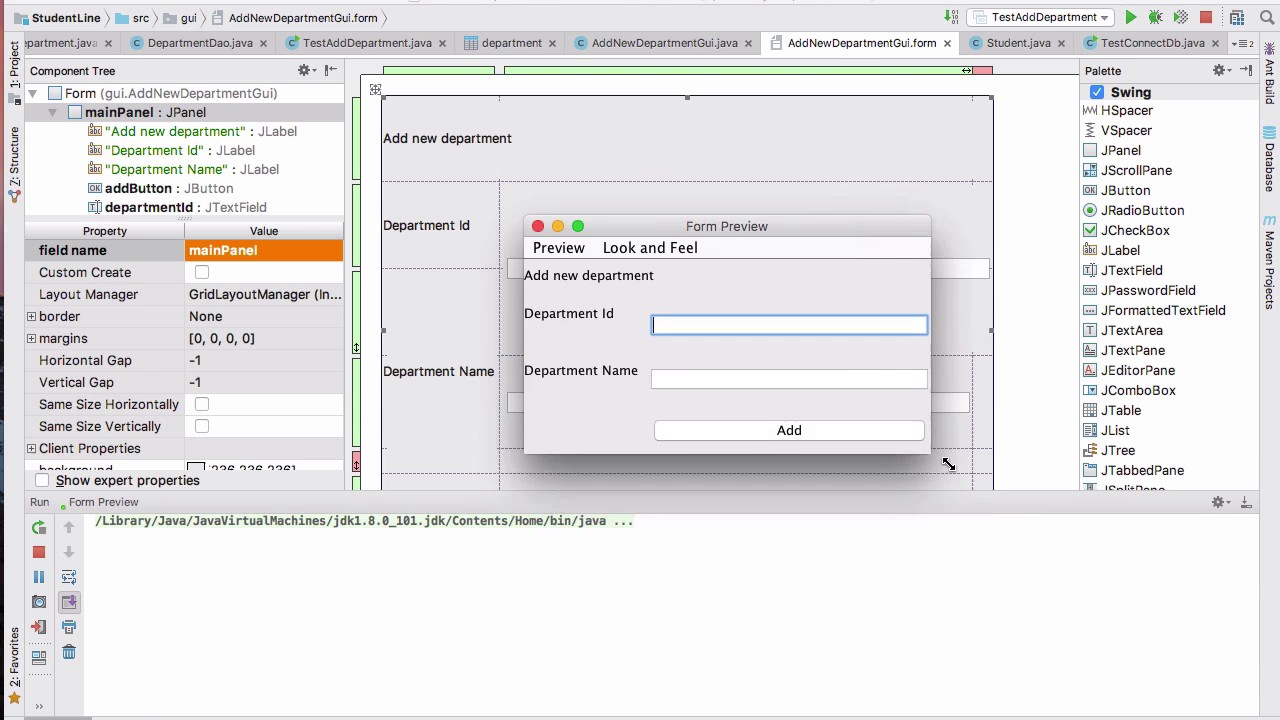Image resolution: width=1280 pixels, height=720 pixels.
Task: Click the exit icon in the Run panel
Action: tap(39, 627)
